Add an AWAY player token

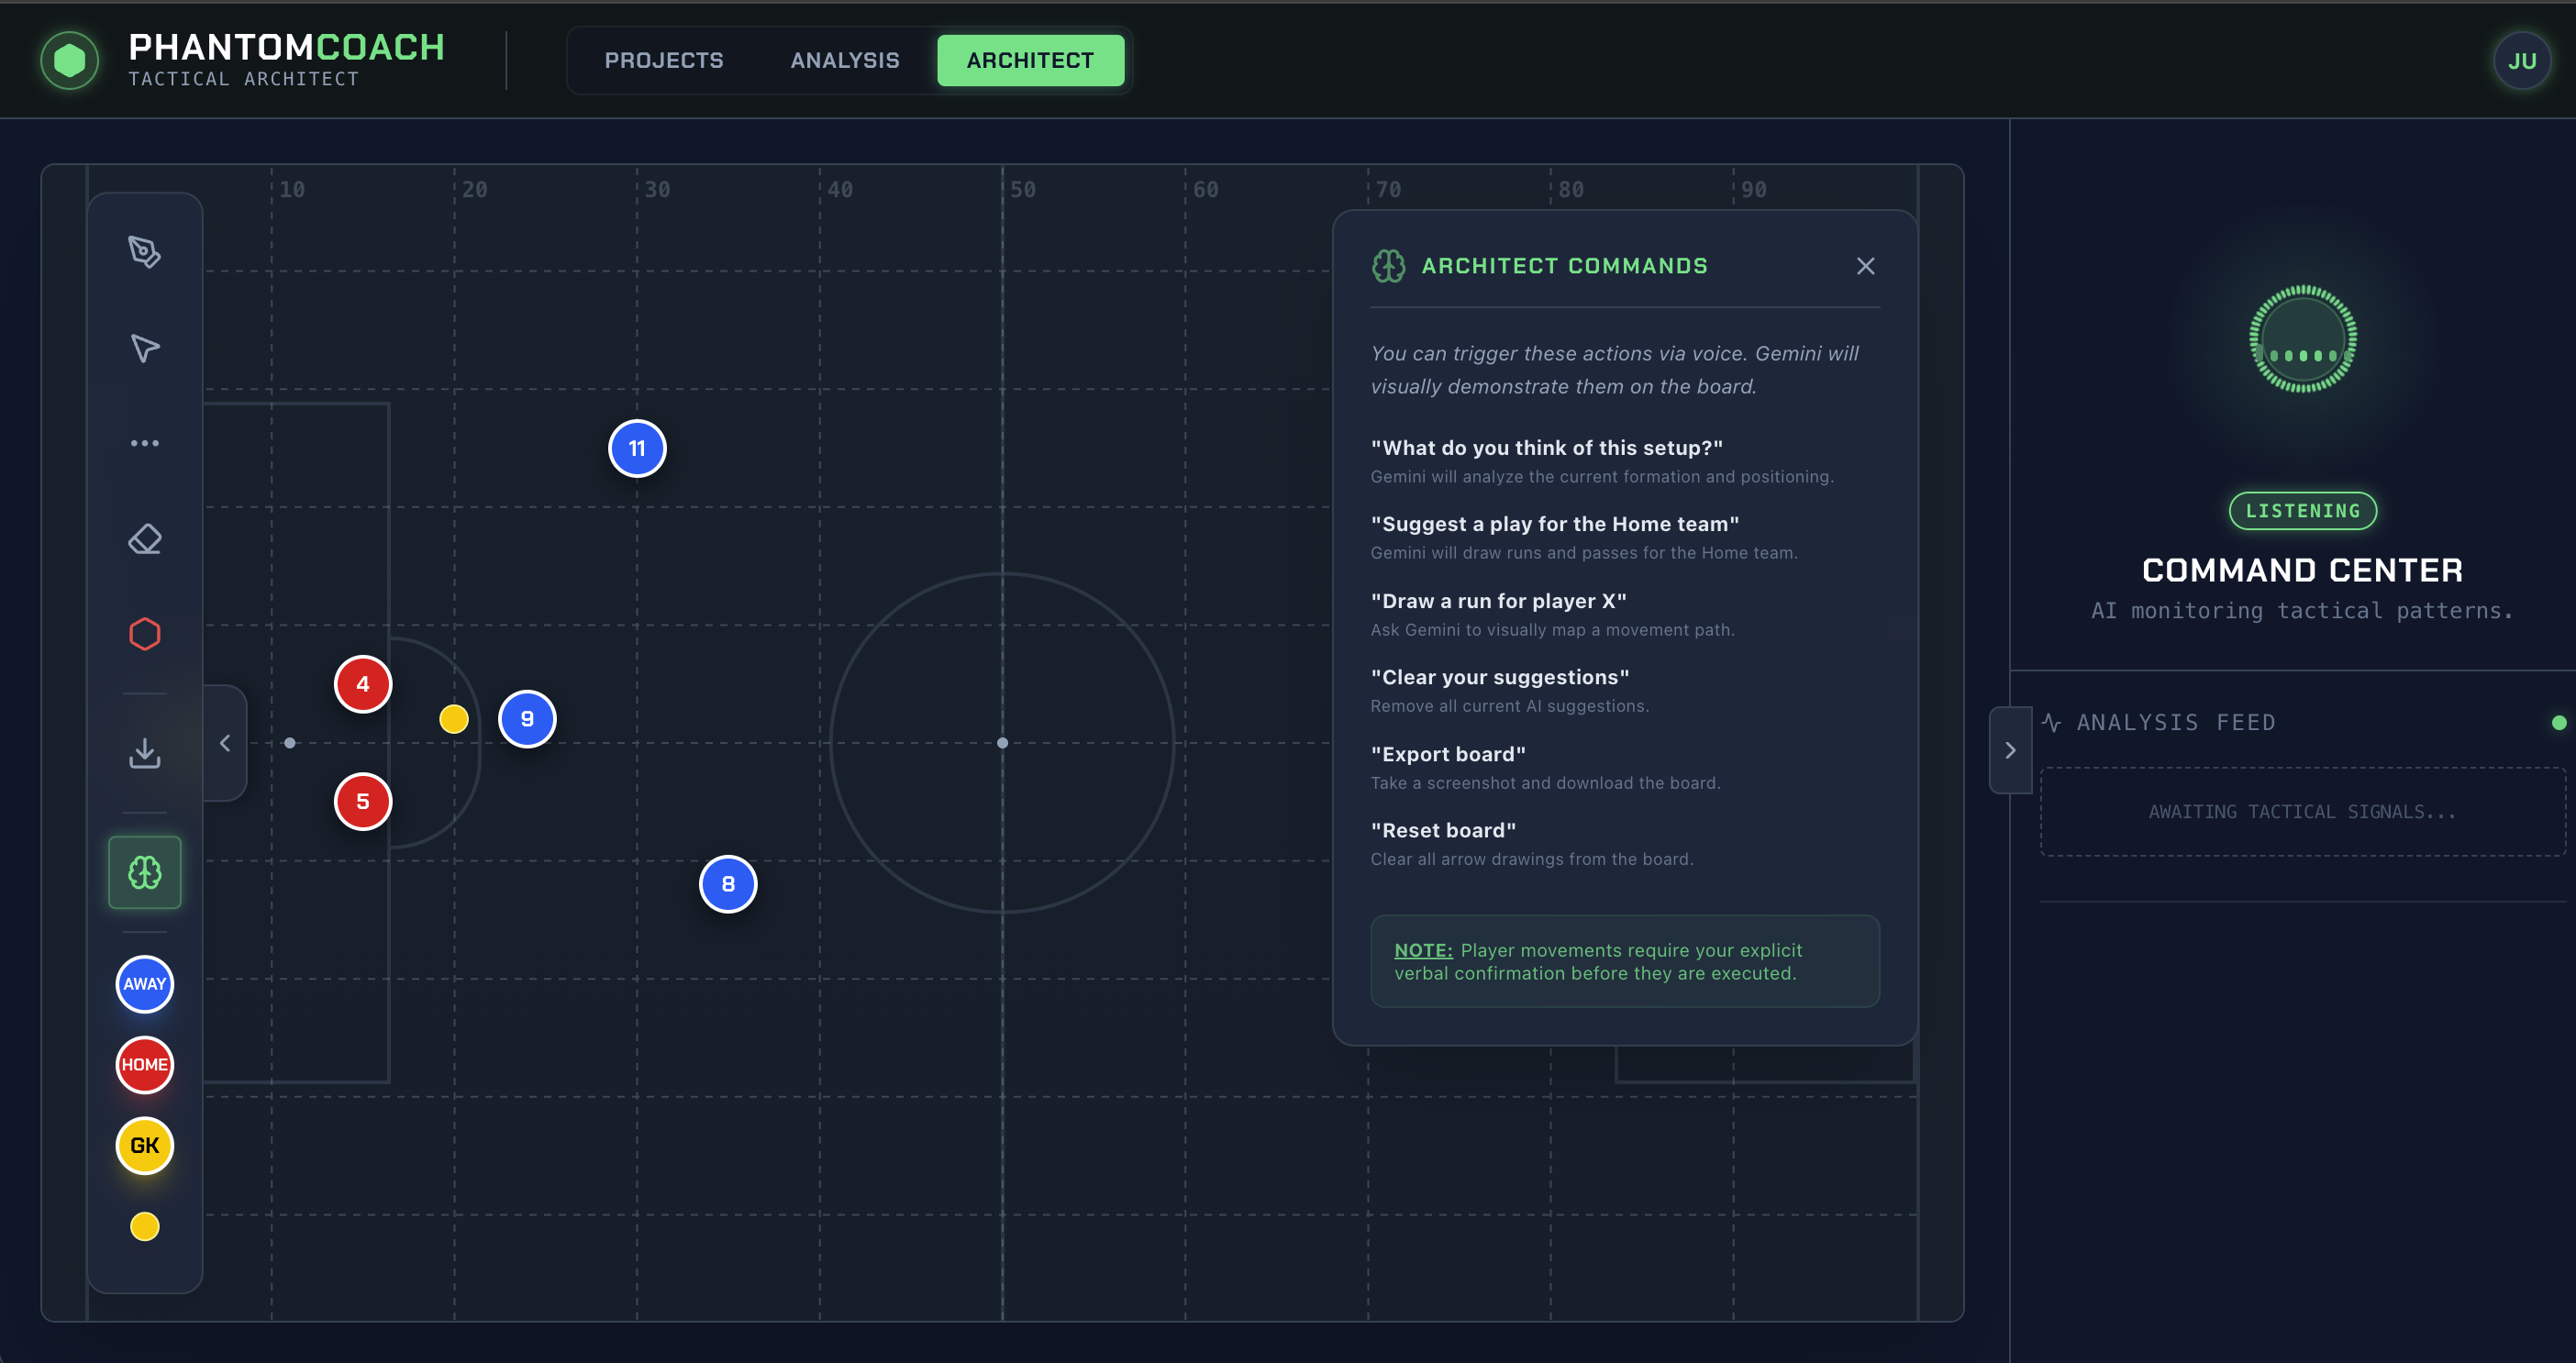pos(145,984)
